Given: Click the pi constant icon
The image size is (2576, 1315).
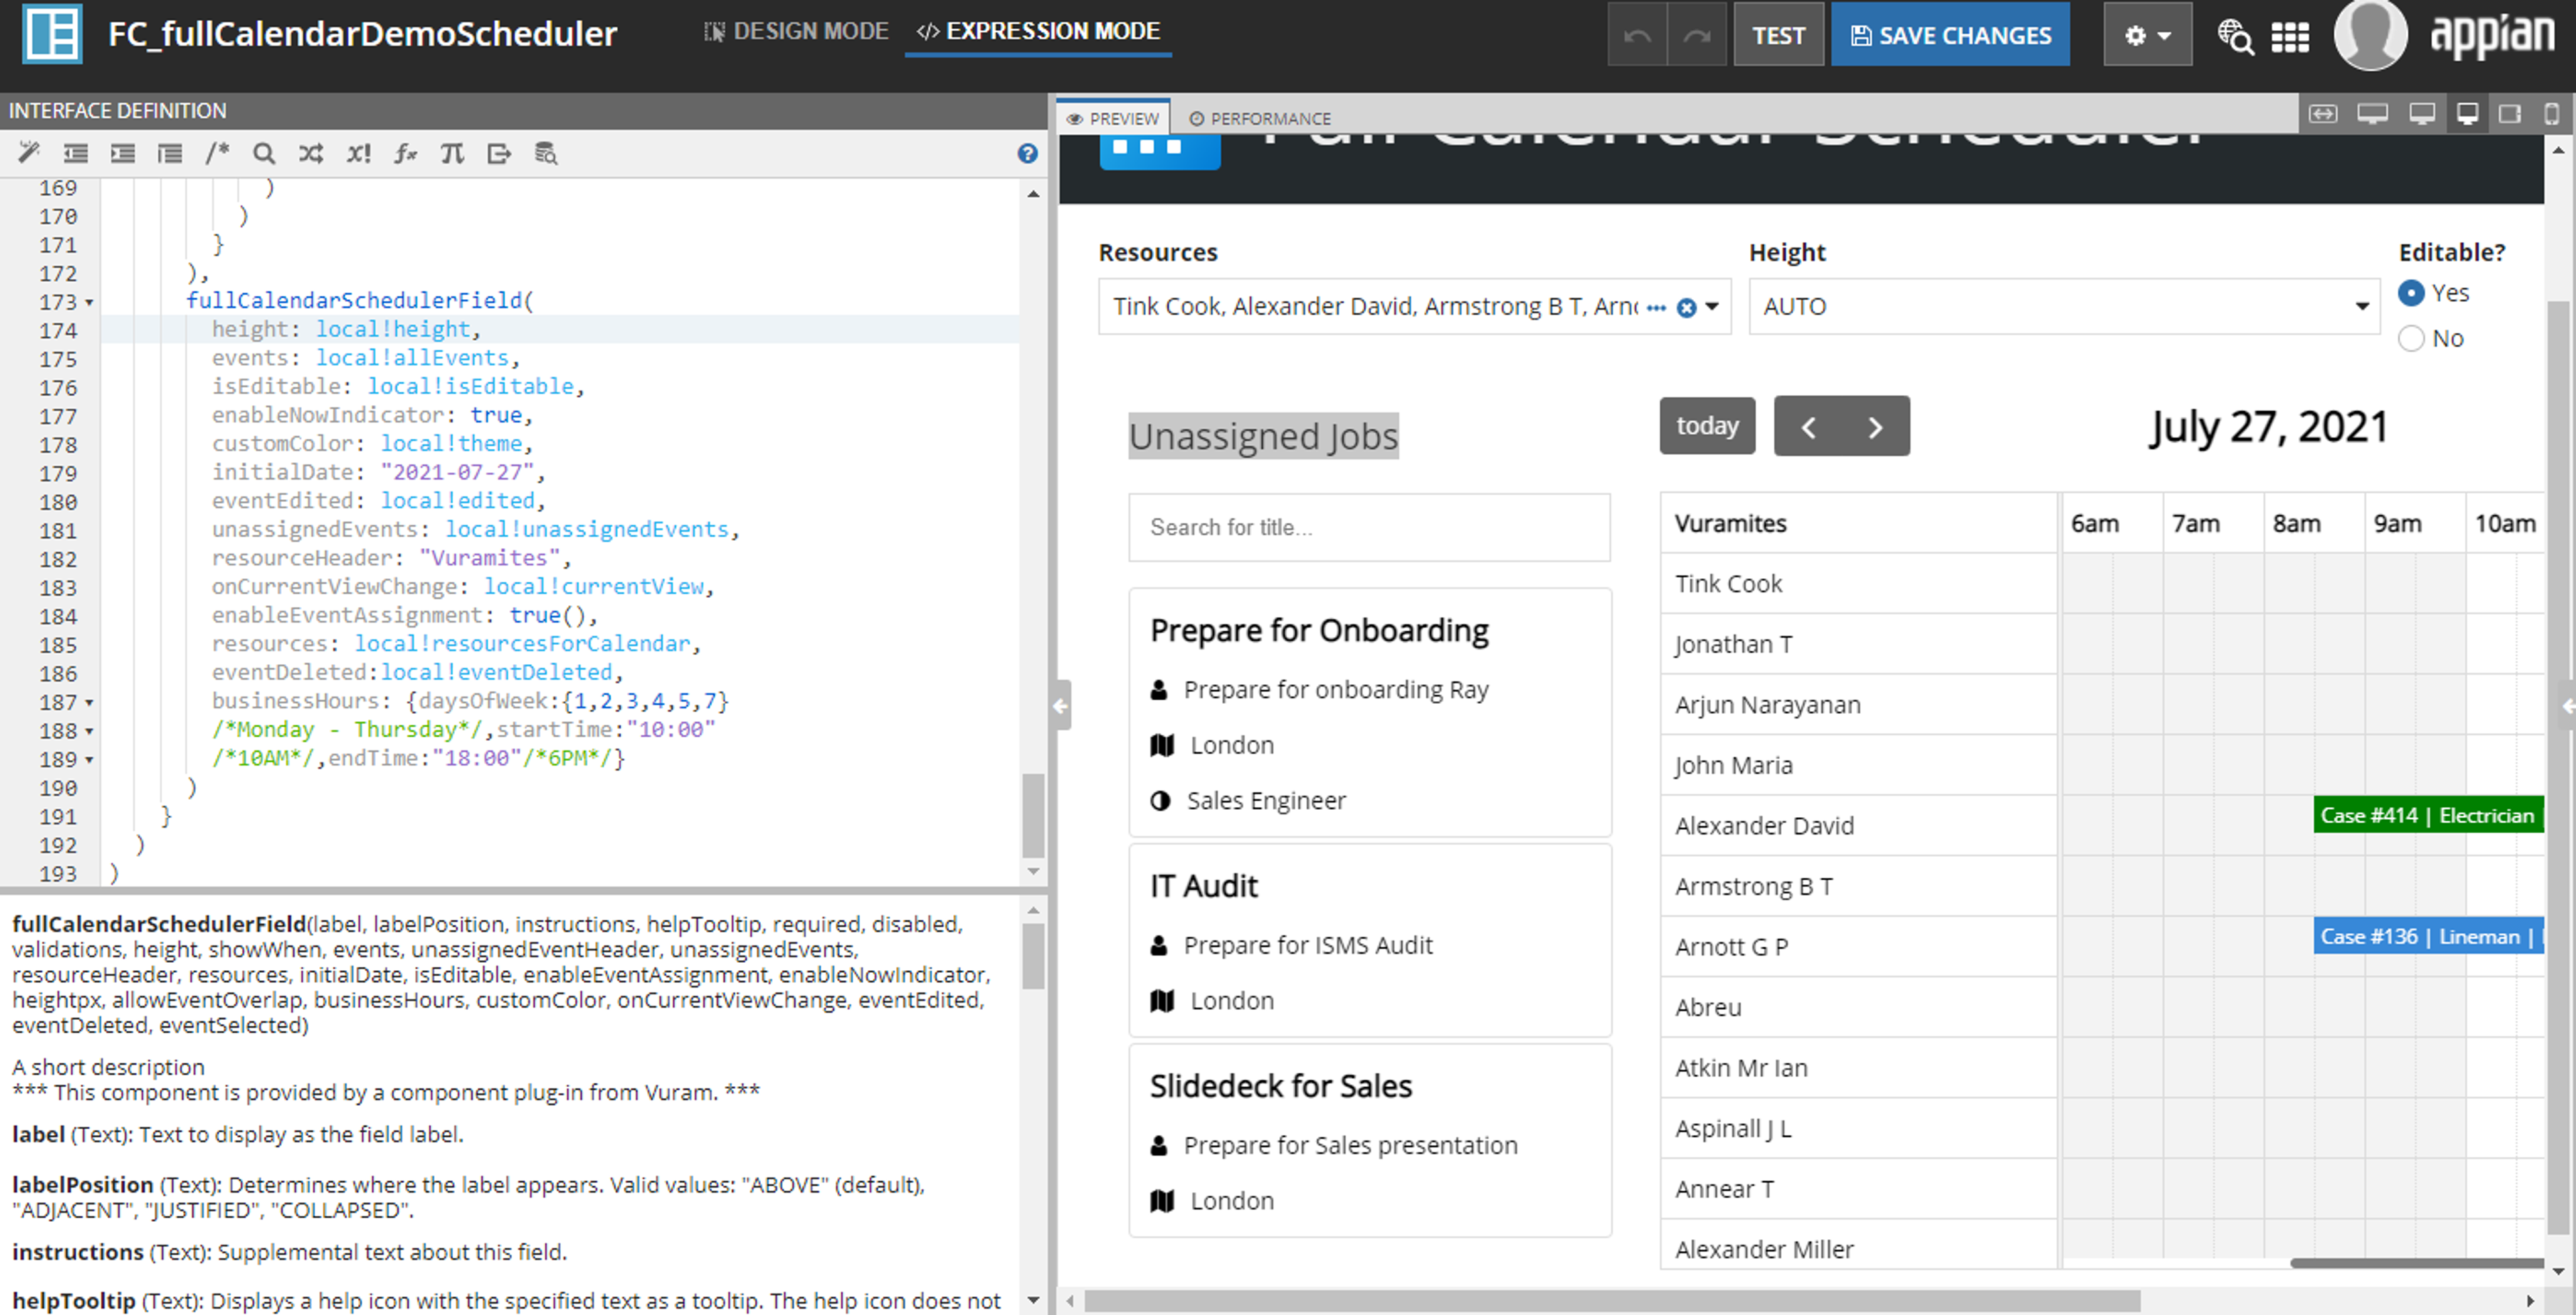Looking at the screenshot, I should [x=452, y=153].
